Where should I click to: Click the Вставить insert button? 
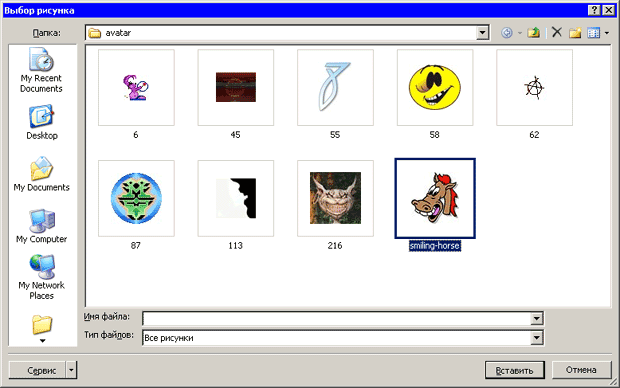click(x=515, y=371)
